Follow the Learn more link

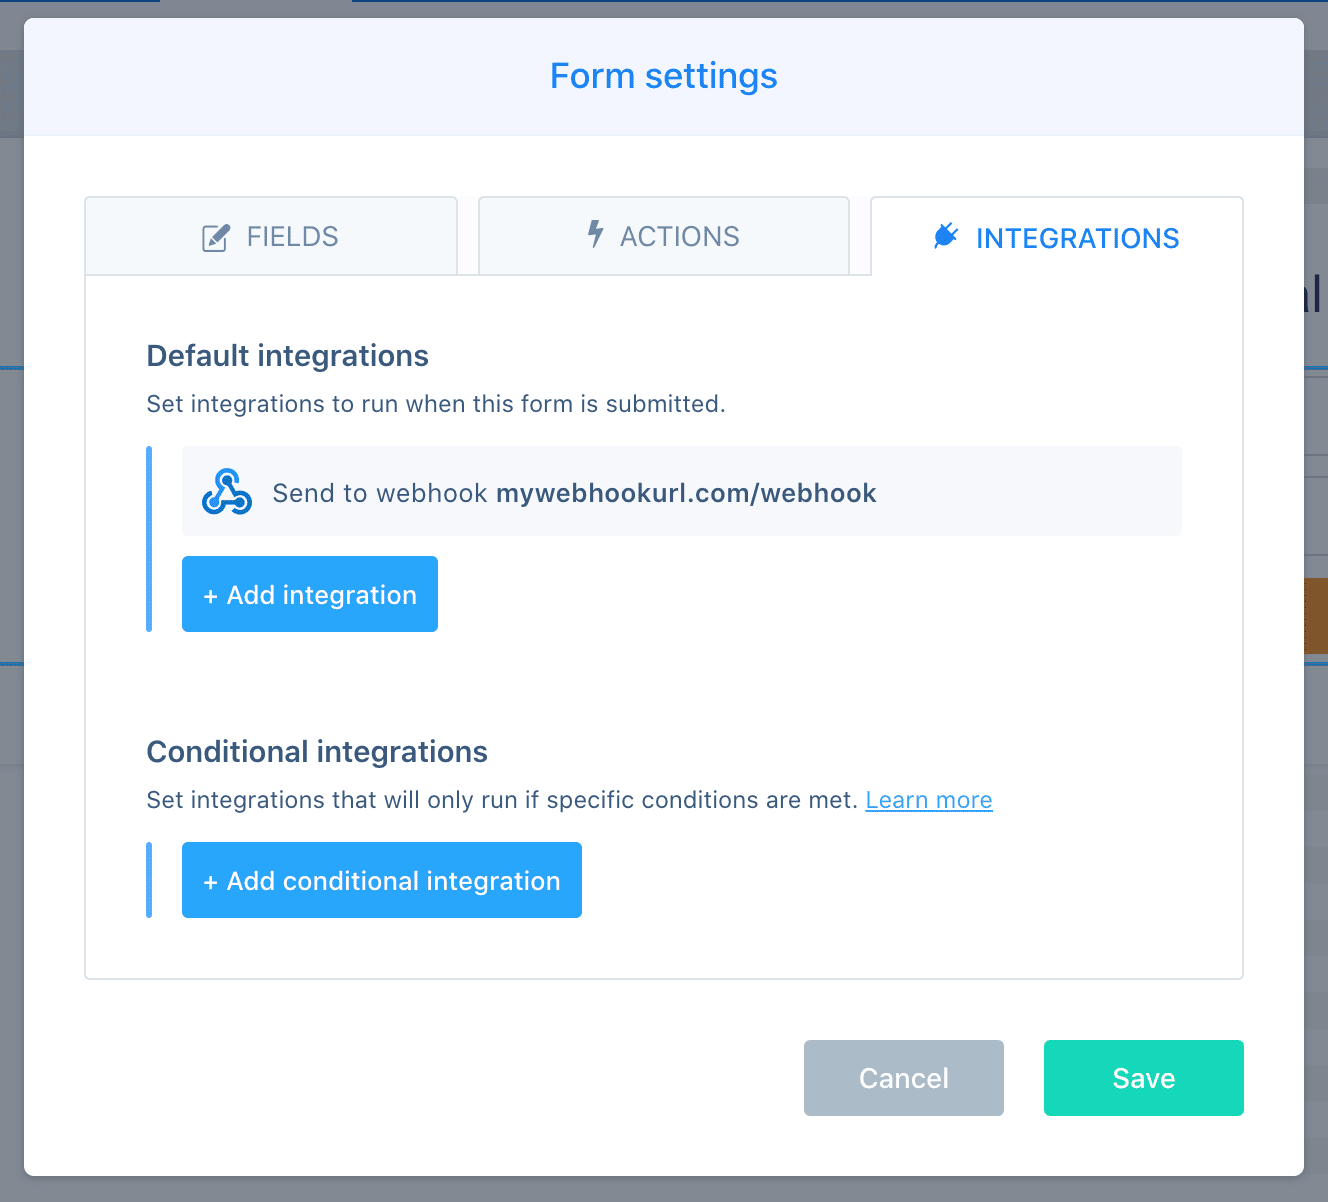(x=929, y=800)
